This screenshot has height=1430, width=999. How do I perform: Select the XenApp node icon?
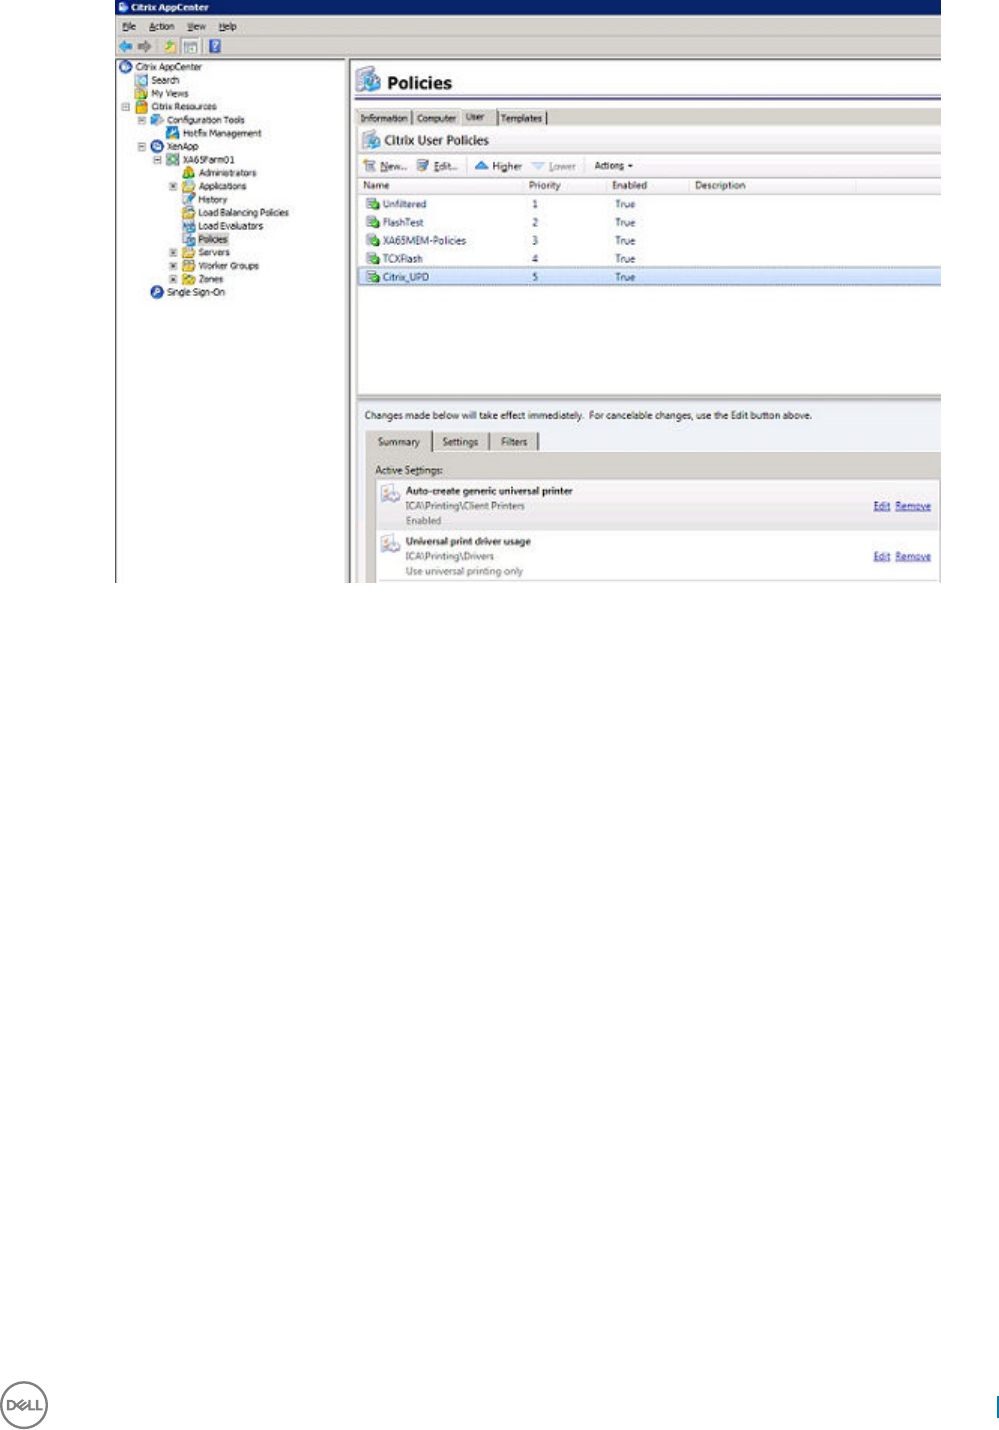tap(157, 146)
